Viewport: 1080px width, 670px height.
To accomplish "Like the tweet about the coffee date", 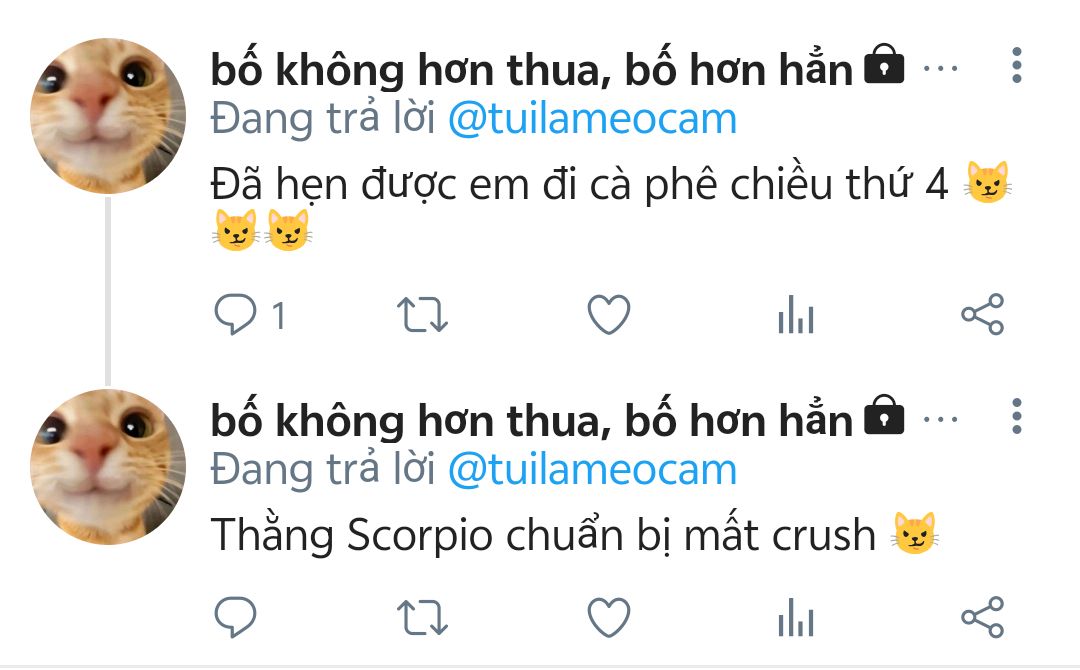I will tap(609, 315).
